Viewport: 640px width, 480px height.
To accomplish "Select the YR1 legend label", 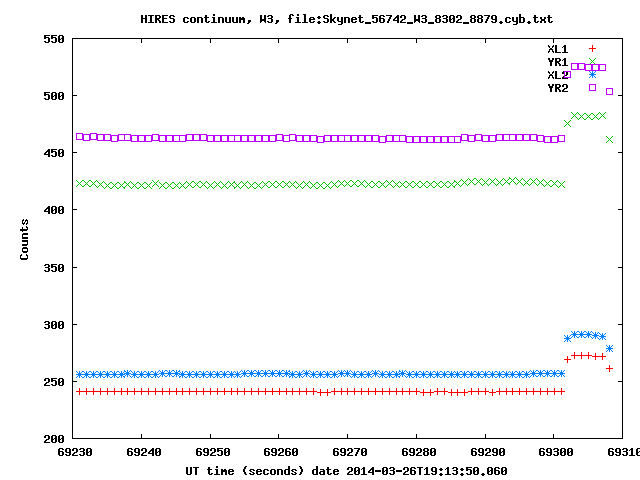I will (558, 62).
